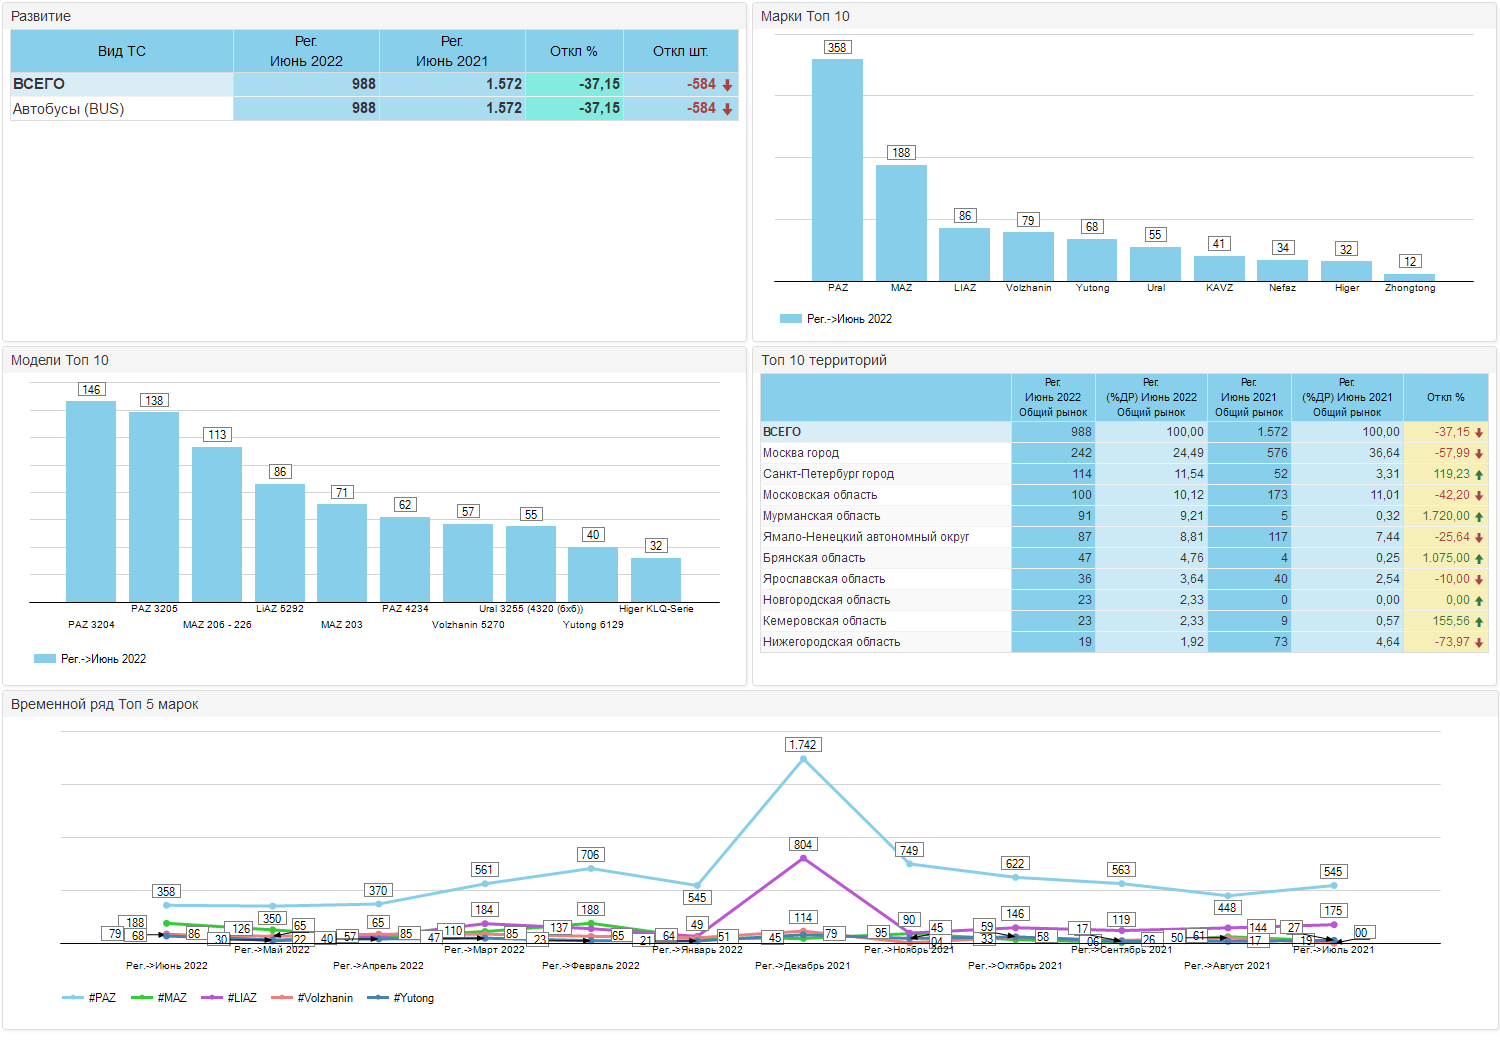This screenshot has height=1060, width=1500.
Task: Click Ямало-Ненецкий автономный округ row
Action: pyautogui.click(x=1124, y=537)
